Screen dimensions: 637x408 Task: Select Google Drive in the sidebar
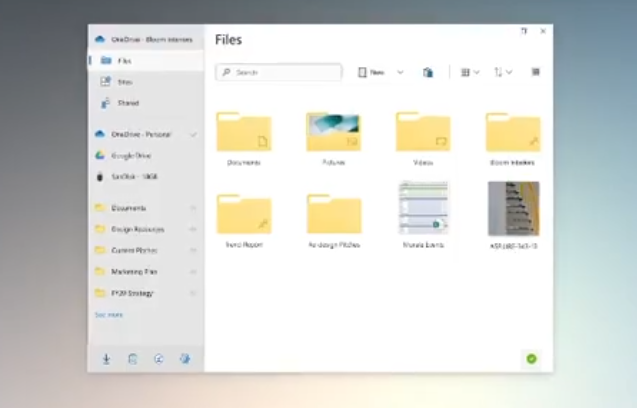coord(131,156)
